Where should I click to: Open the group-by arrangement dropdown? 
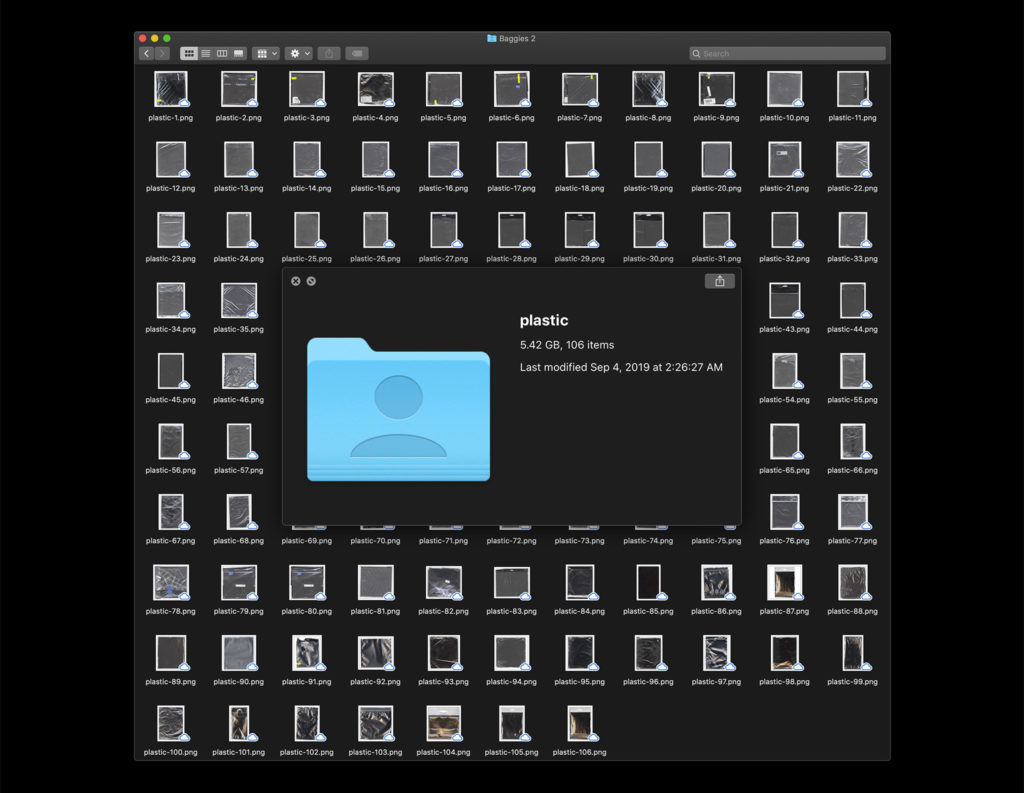266,53
